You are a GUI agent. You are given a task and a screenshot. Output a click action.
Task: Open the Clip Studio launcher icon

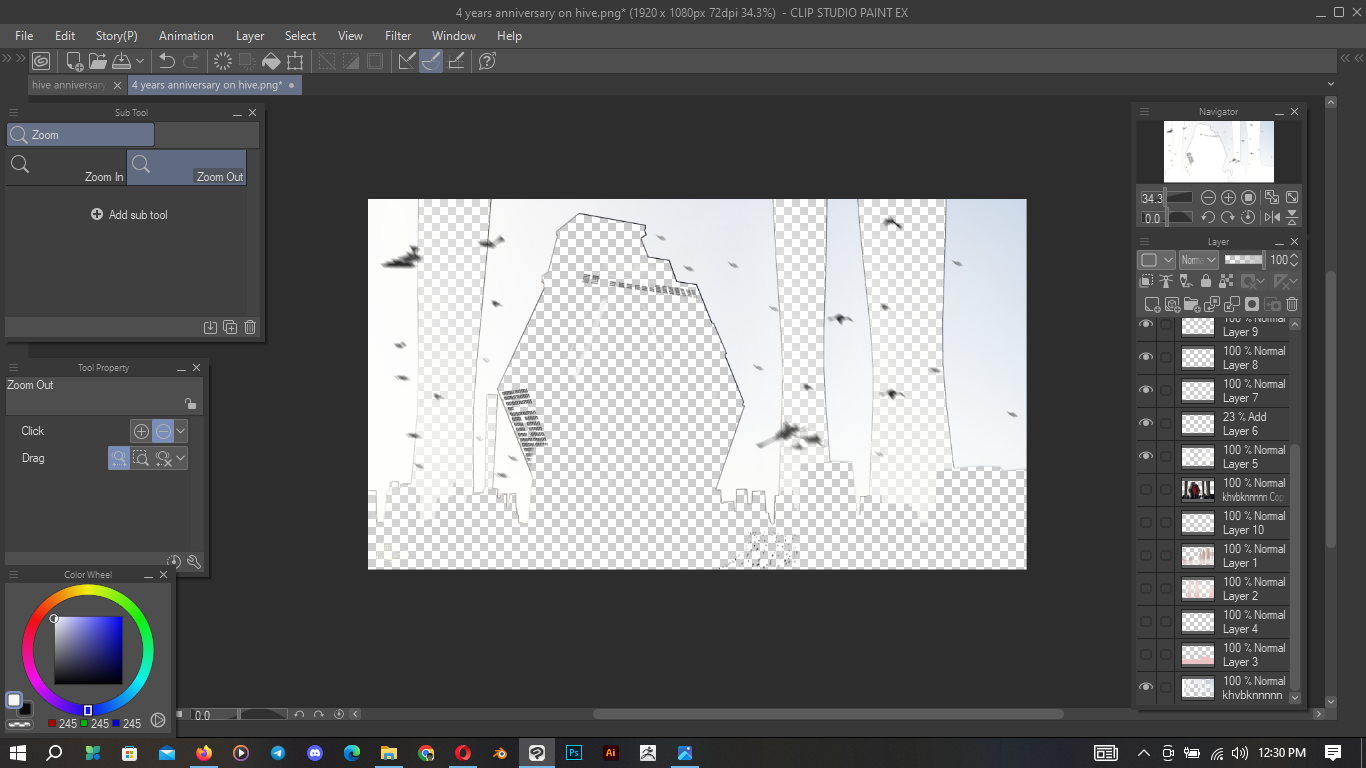pyautogui.click(x=41, y=61)
